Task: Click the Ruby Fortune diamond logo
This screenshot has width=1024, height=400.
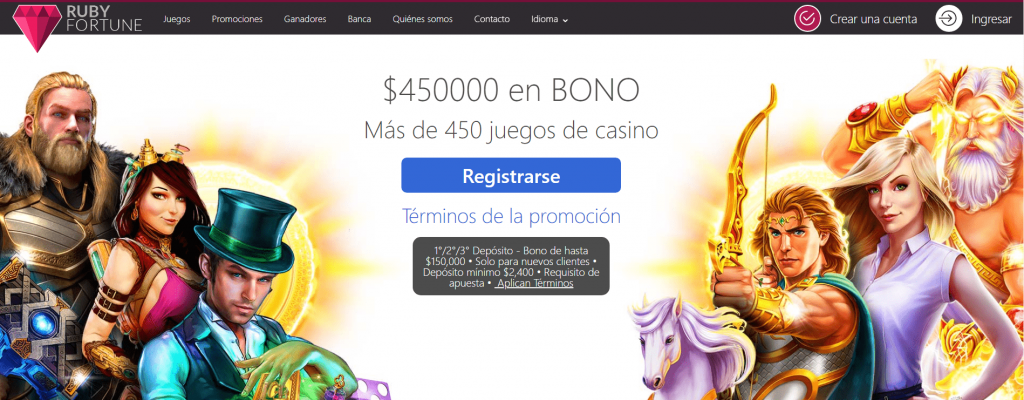Action: click(x=37, y=27)
